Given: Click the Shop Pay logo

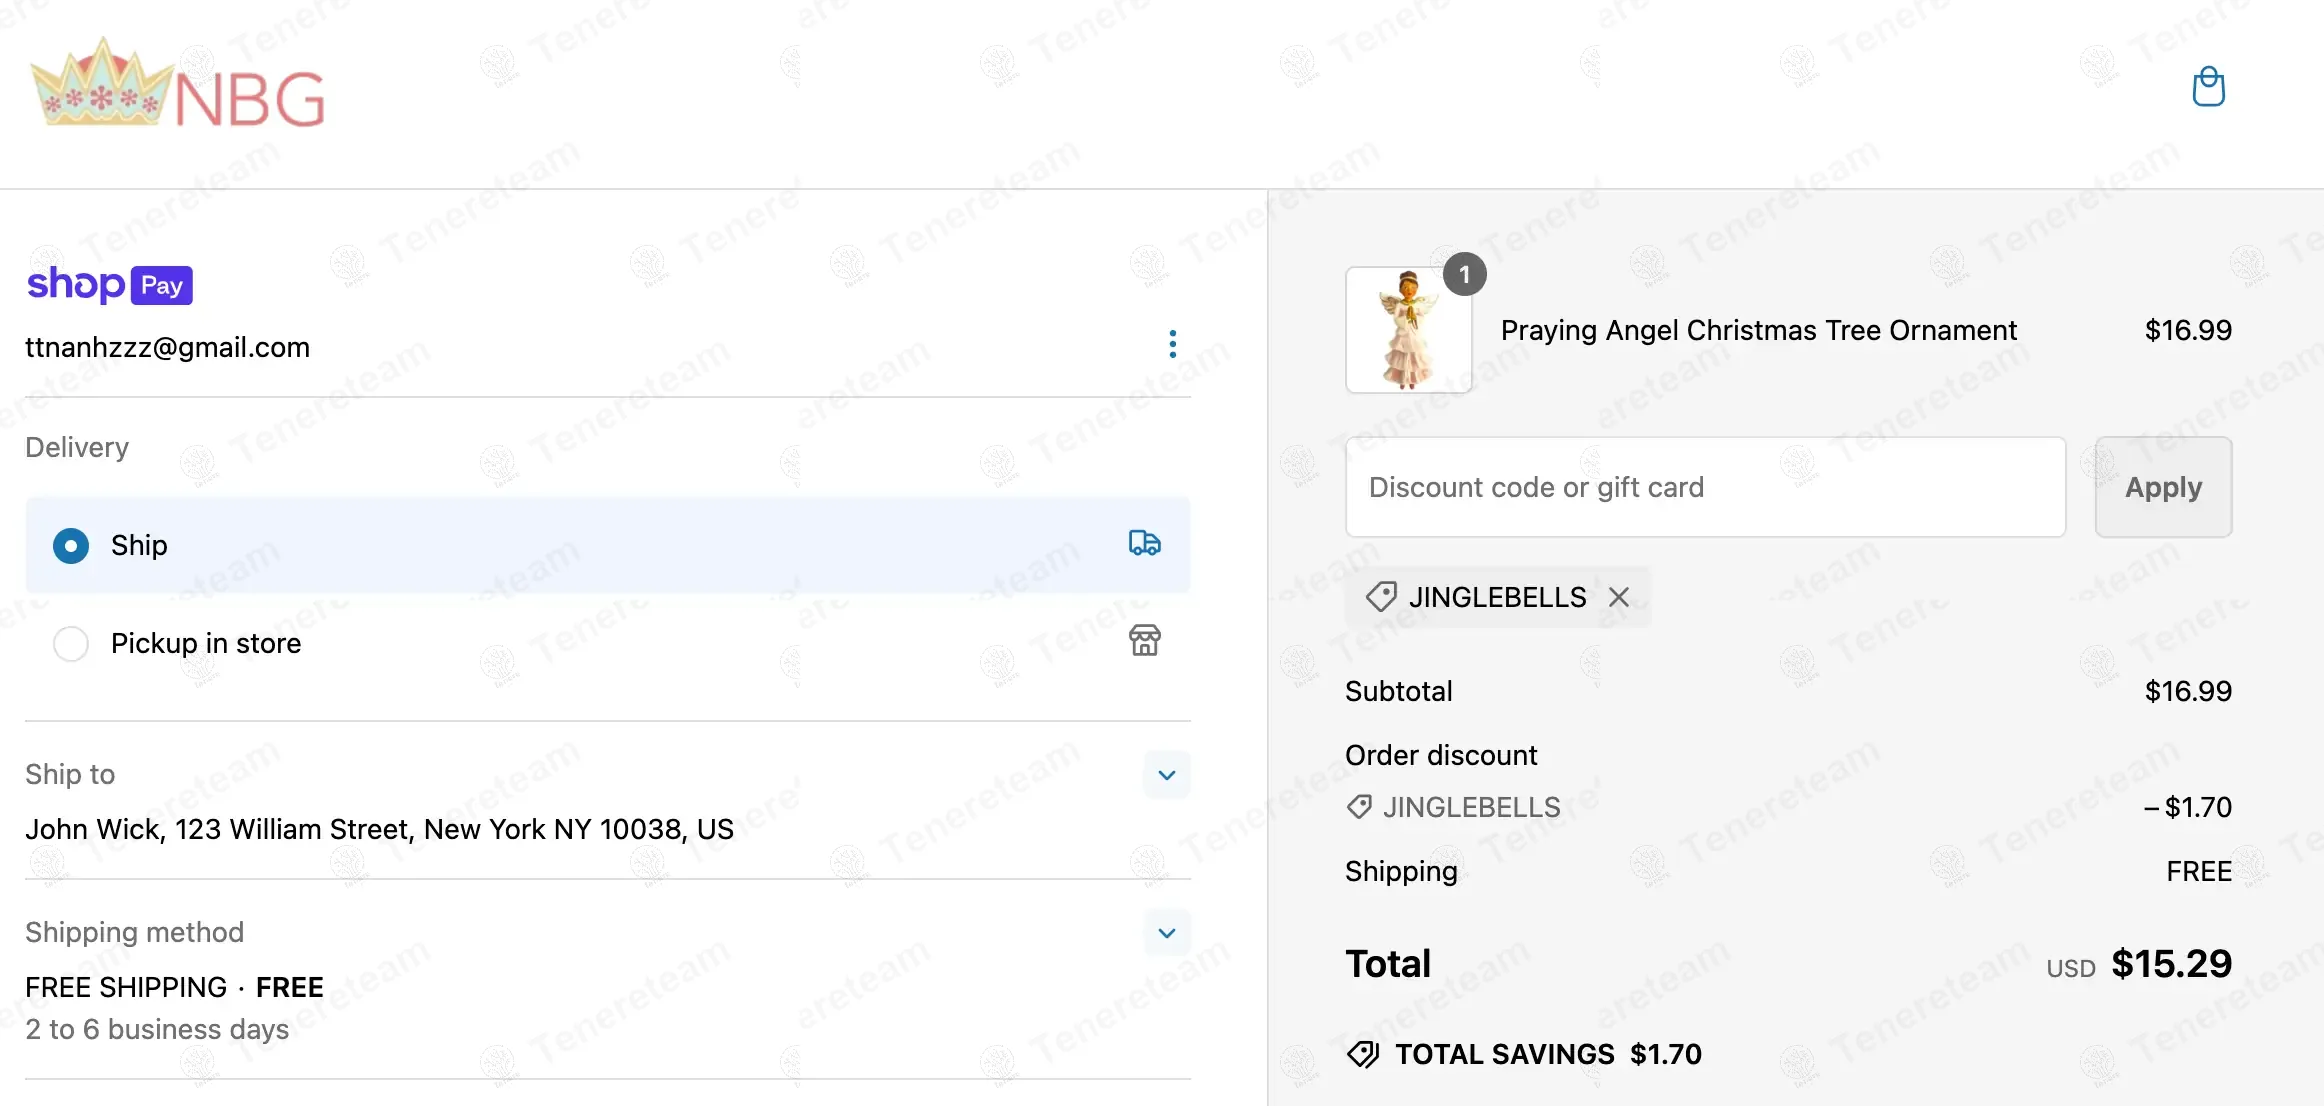Looking at the screenshot, I should point(109,285).
